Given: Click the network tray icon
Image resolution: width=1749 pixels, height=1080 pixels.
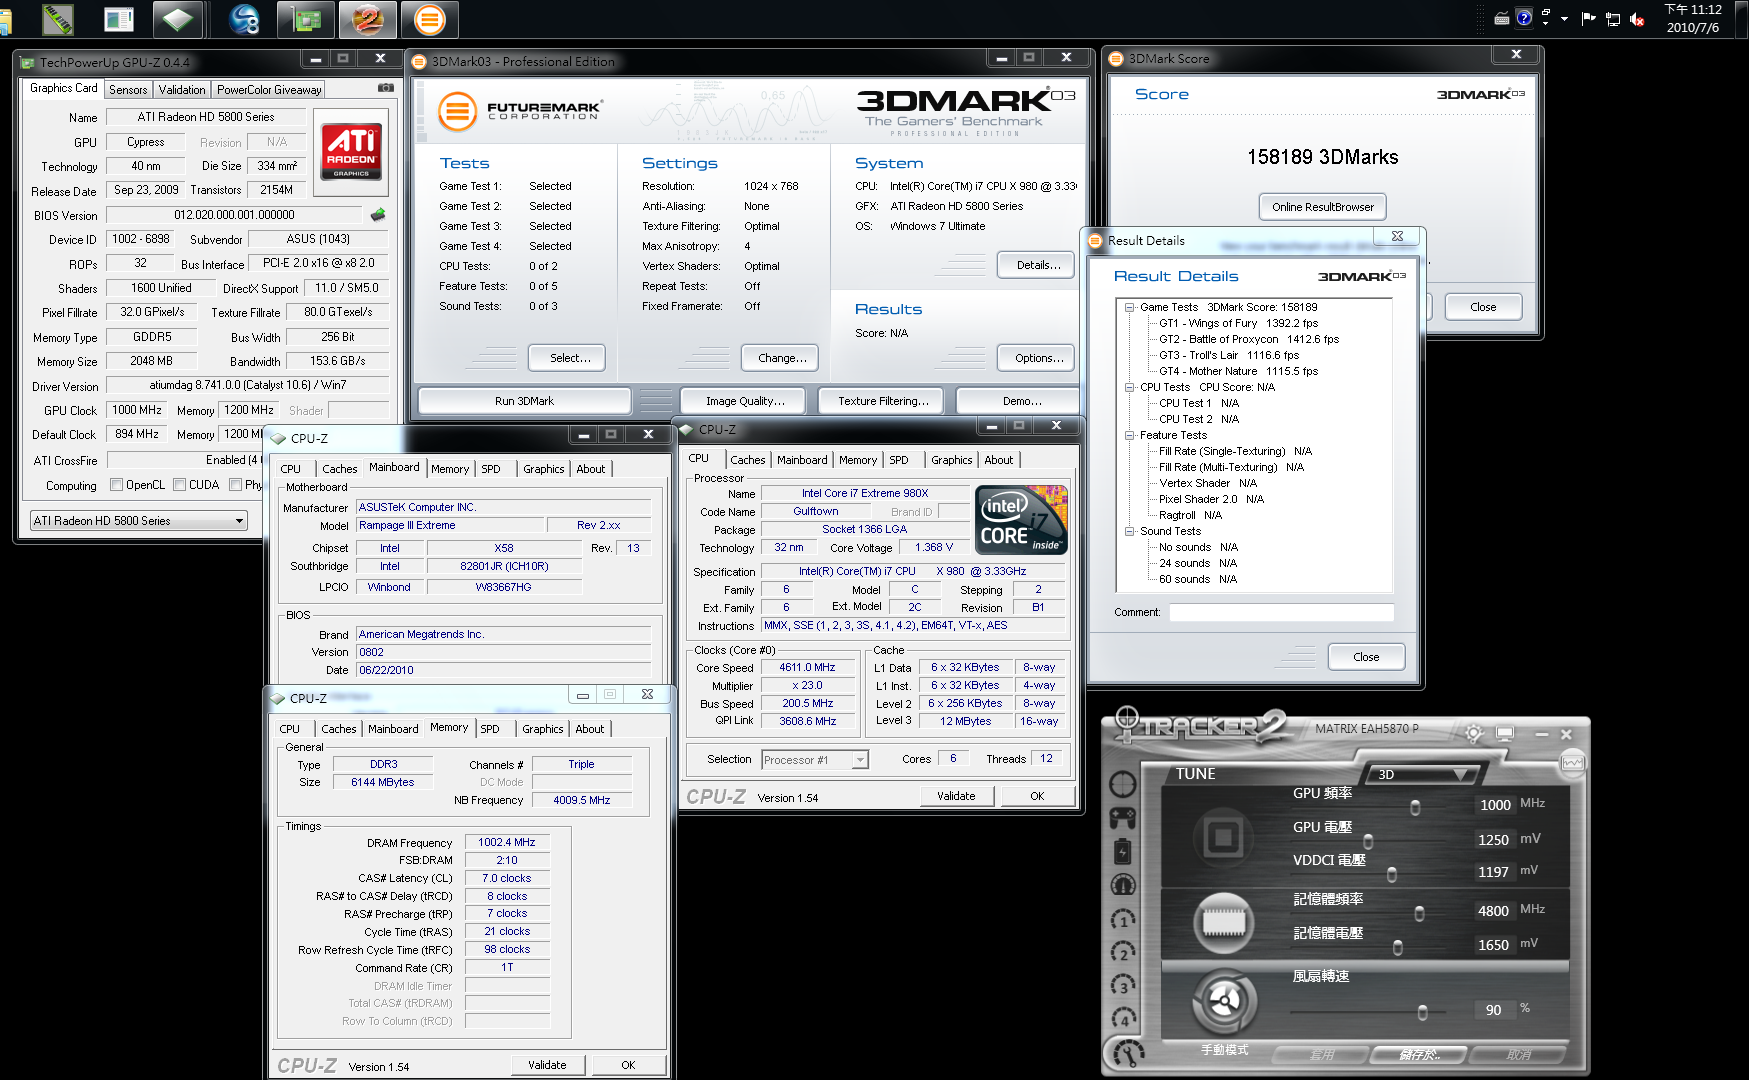Looking at the screenshot, I should [x=1612, y=19].
